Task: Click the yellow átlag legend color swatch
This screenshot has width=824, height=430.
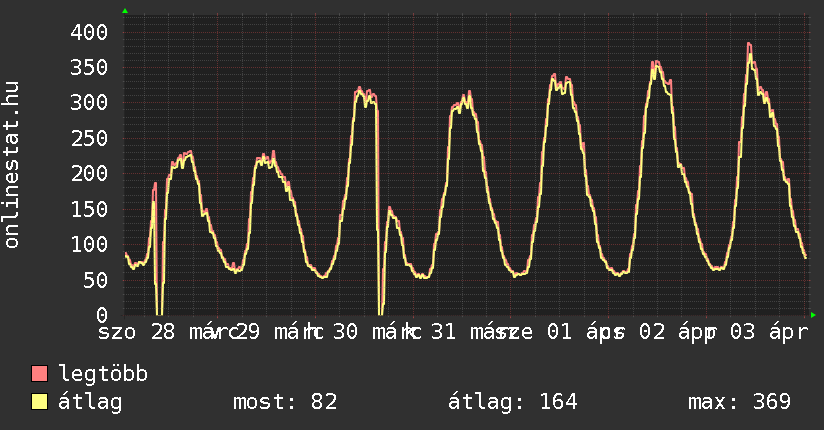Action: coord(40,402)
